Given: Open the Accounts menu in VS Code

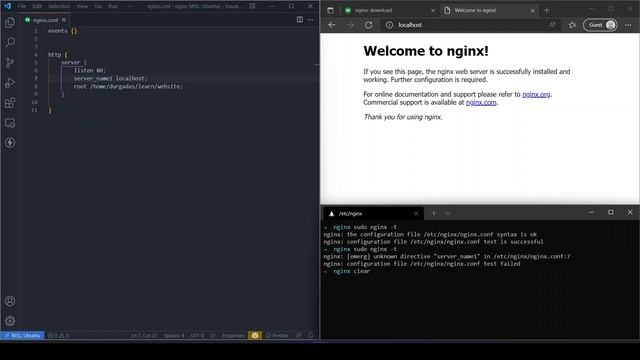Looking at the screenshot, I should click(x=10, y=301).
